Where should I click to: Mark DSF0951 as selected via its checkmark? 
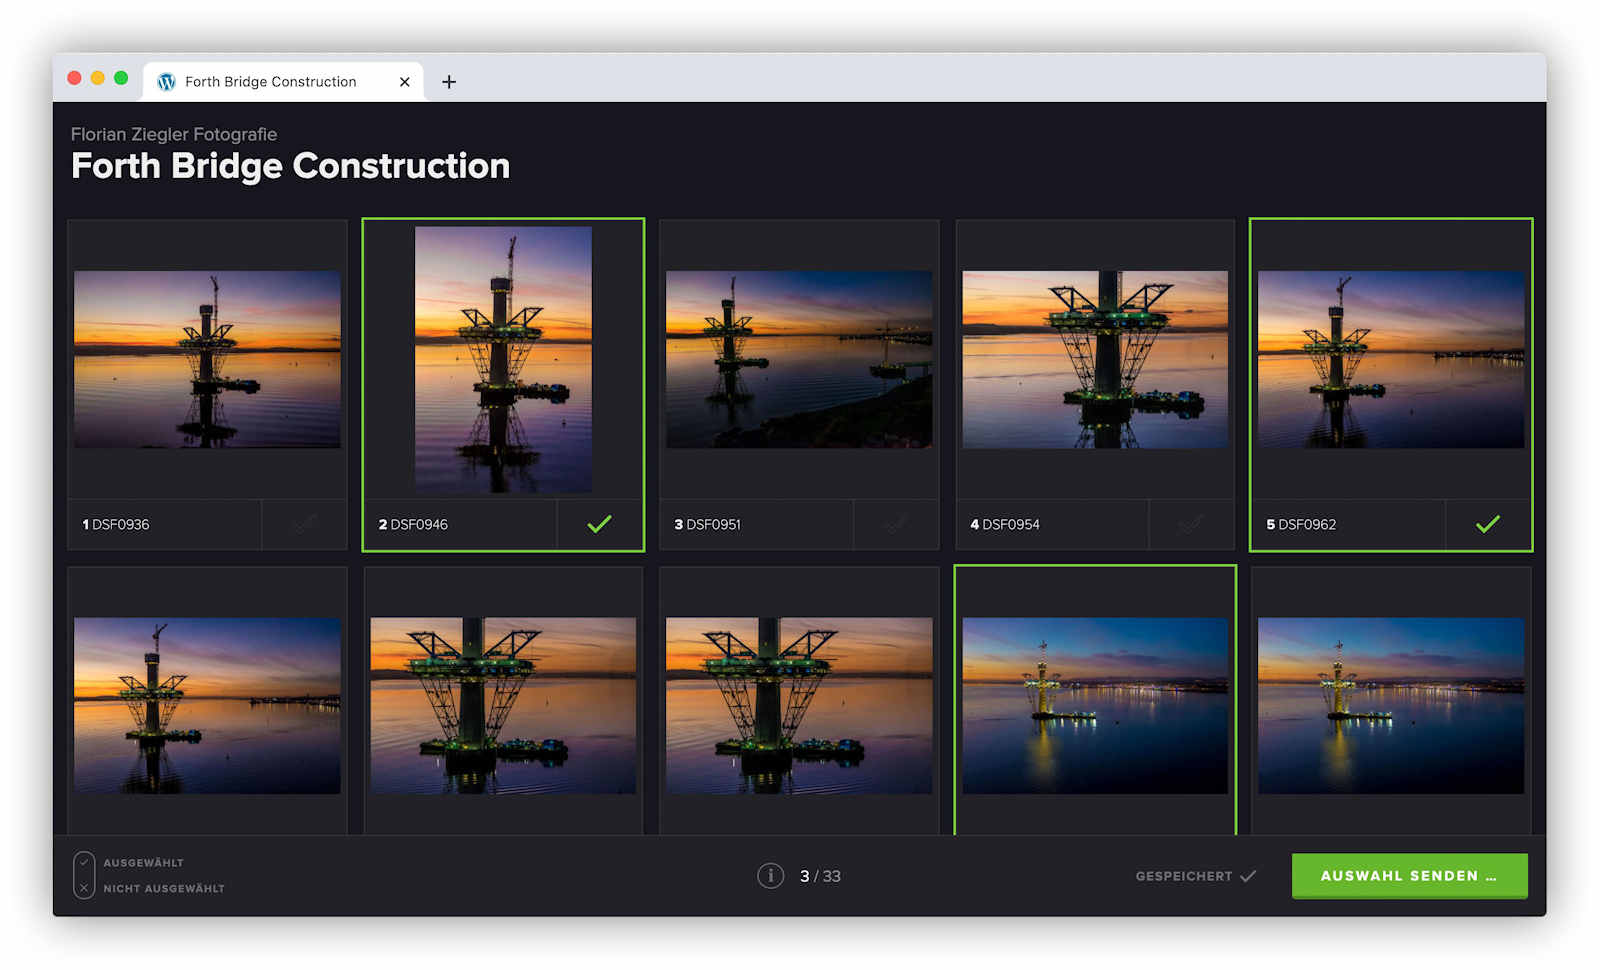[895, 524]
